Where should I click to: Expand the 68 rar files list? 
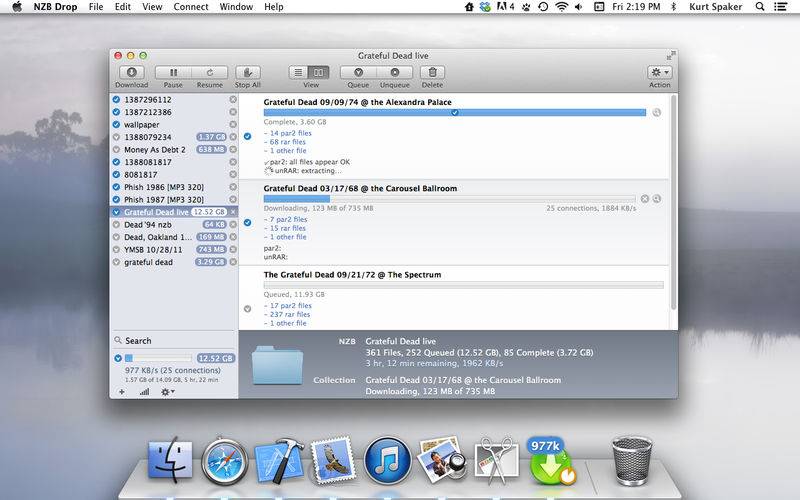tap(289, 141)
